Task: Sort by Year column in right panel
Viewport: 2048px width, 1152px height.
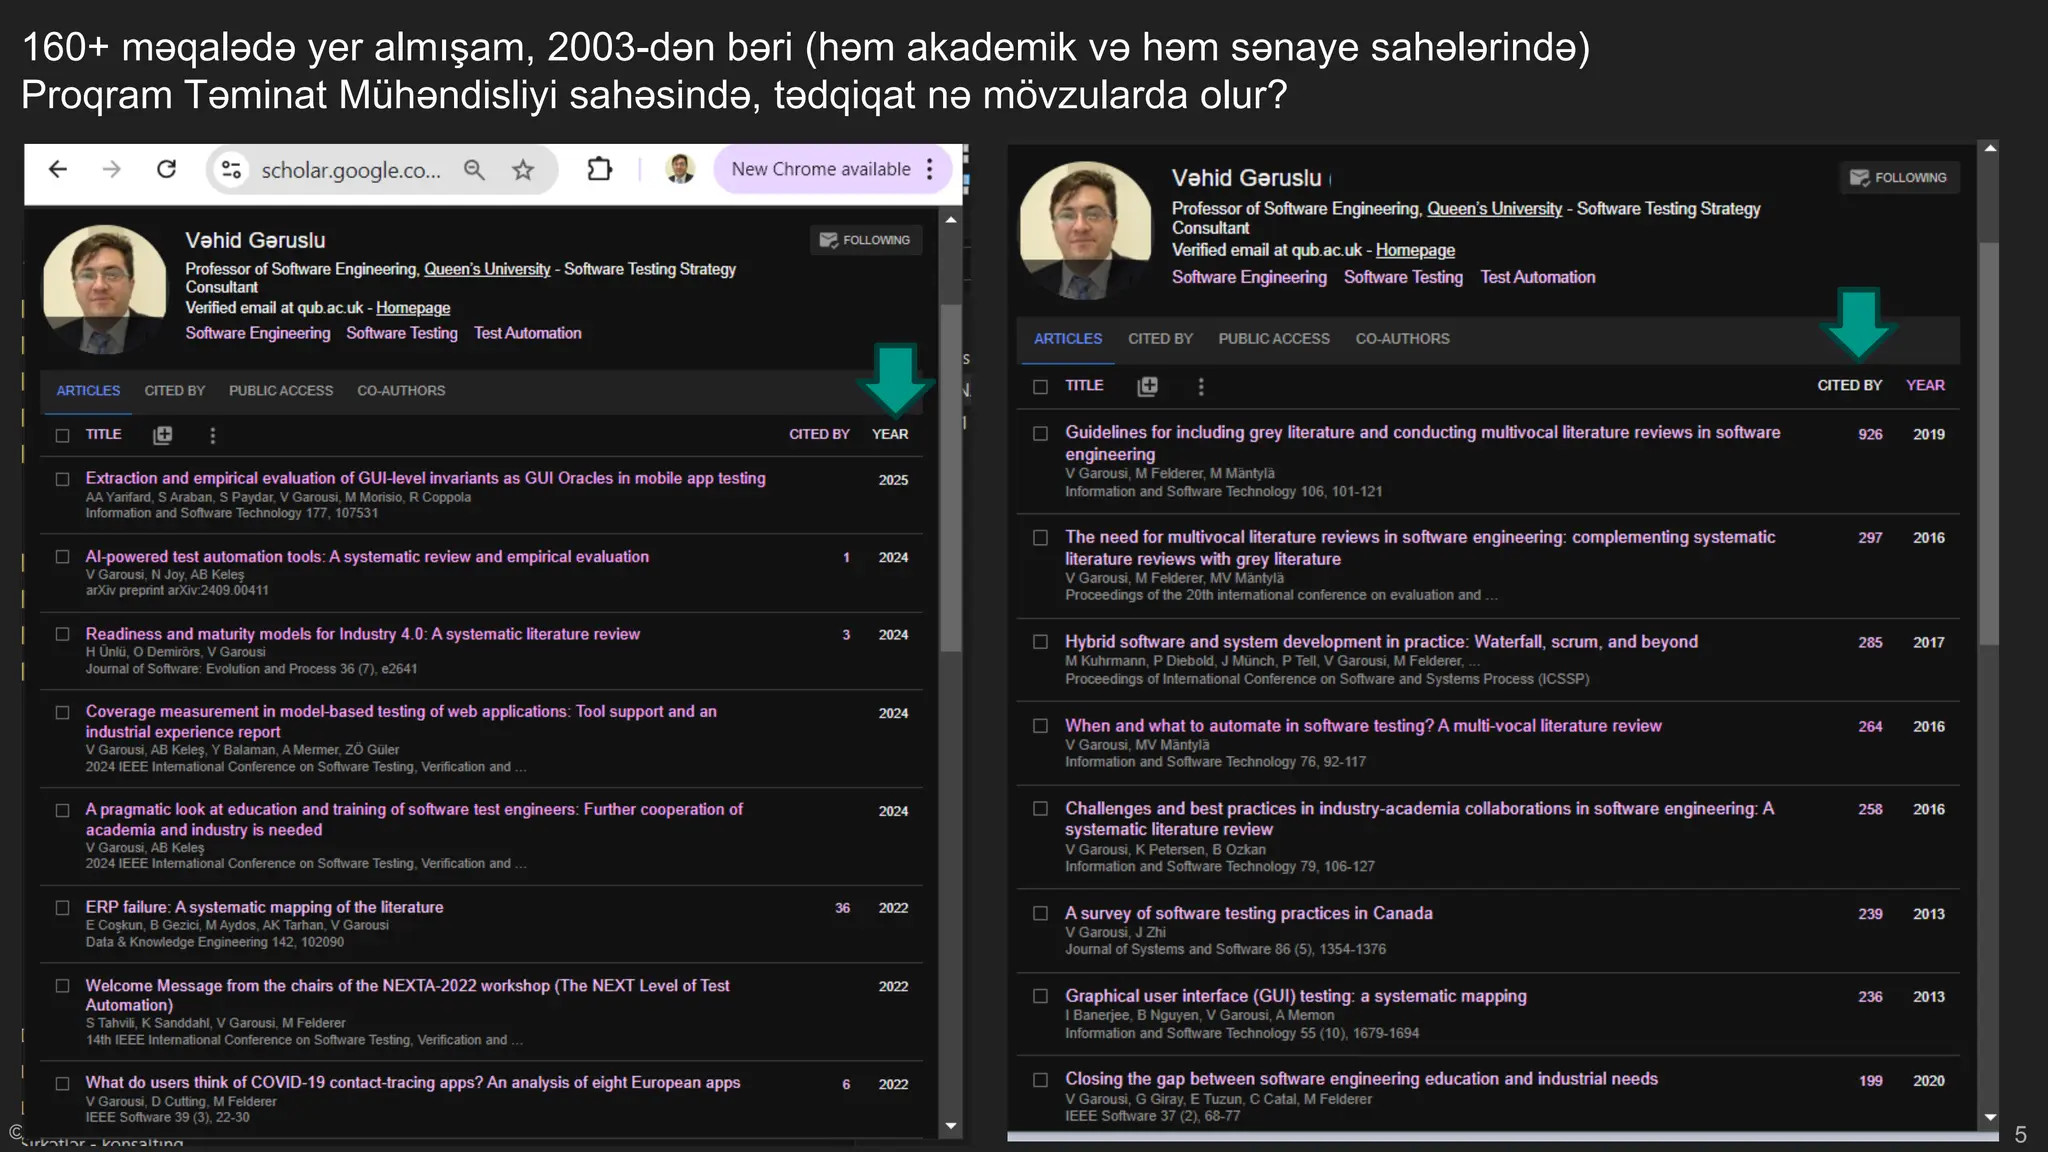Action: click(x=1924, y=386)
